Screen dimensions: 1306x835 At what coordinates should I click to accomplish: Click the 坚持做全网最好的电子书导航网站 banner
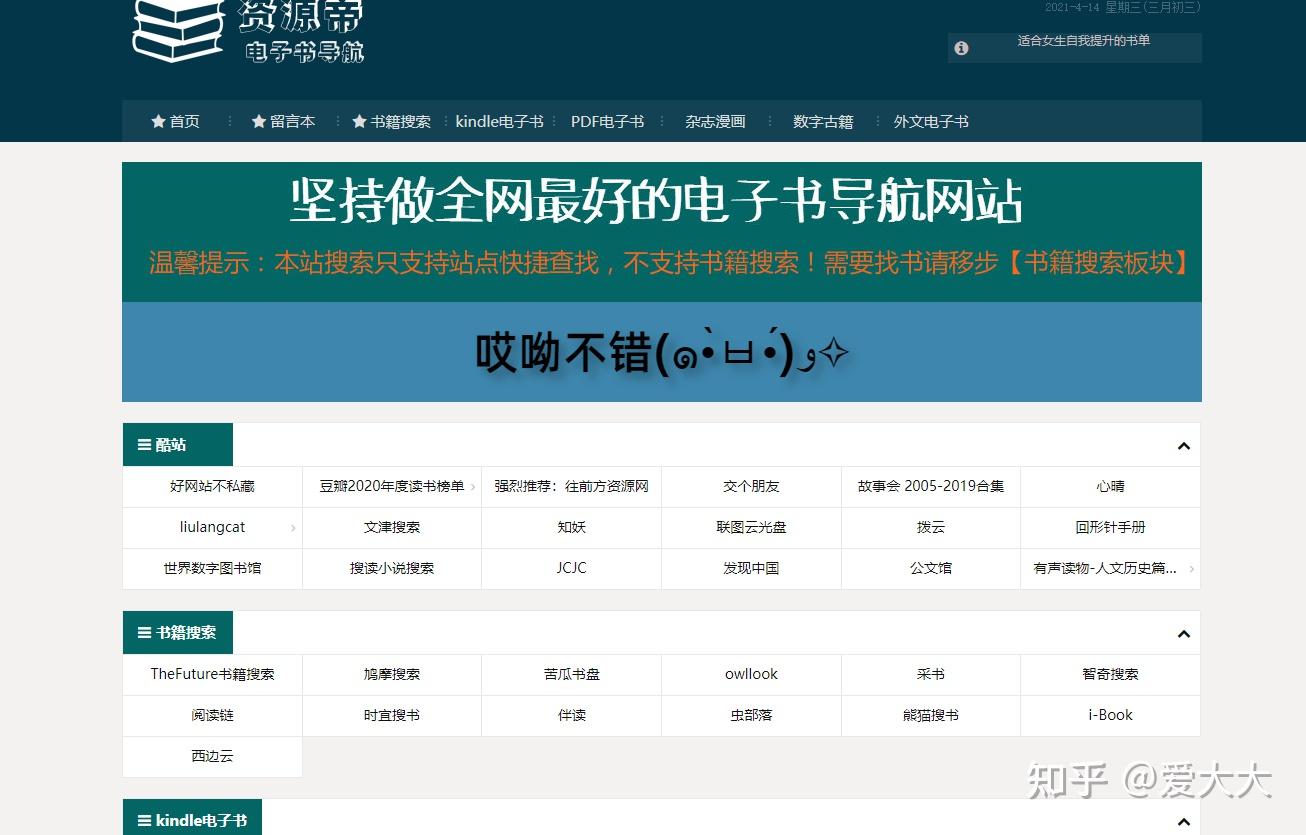662,232
